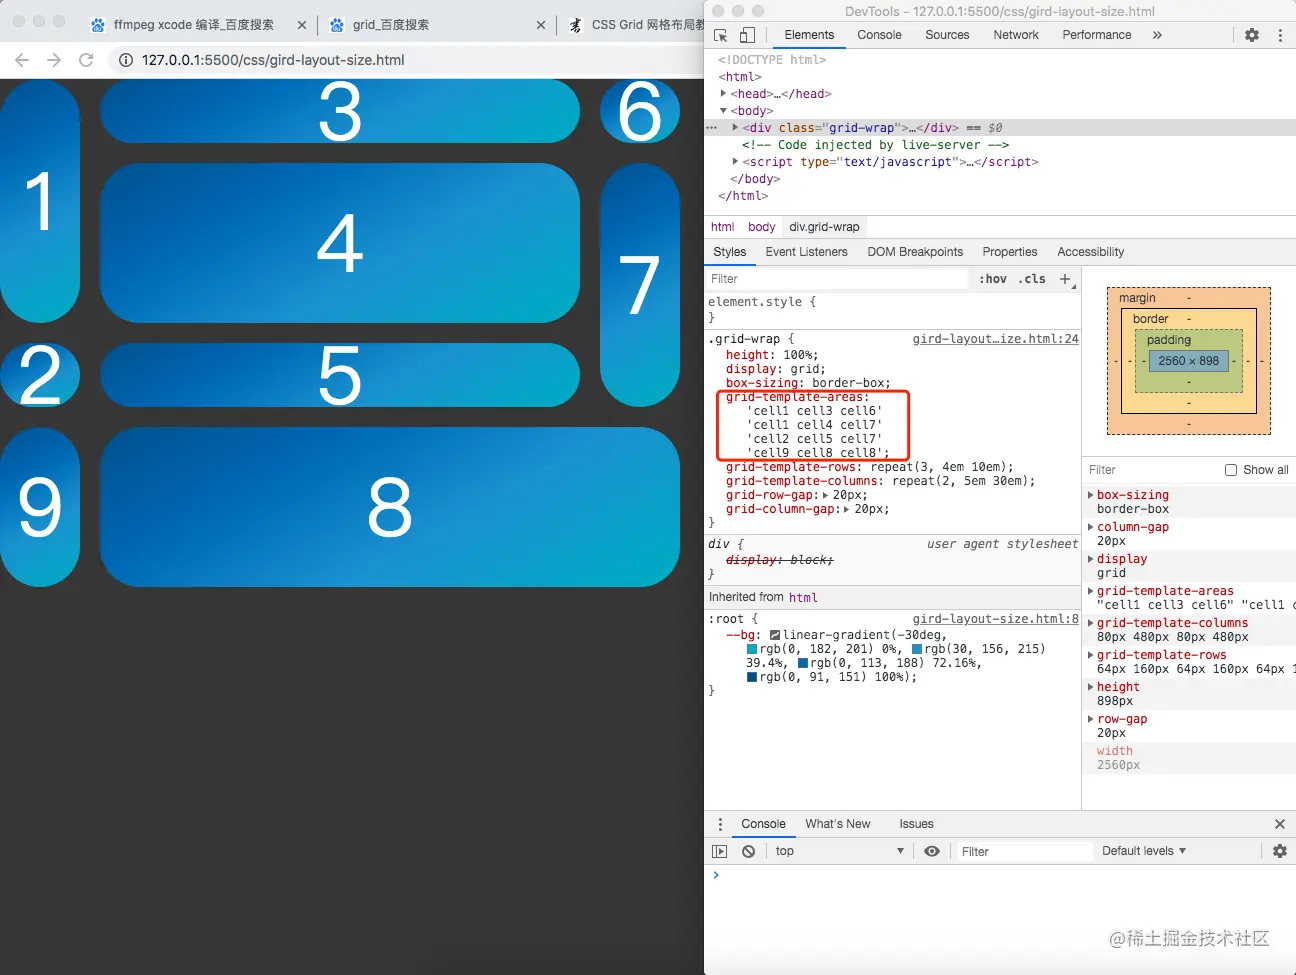Open linear-gradient swatch for --bg
The width and height of the screenshot is (1296, 975).
pyautogui.click(x=775, y=635)
